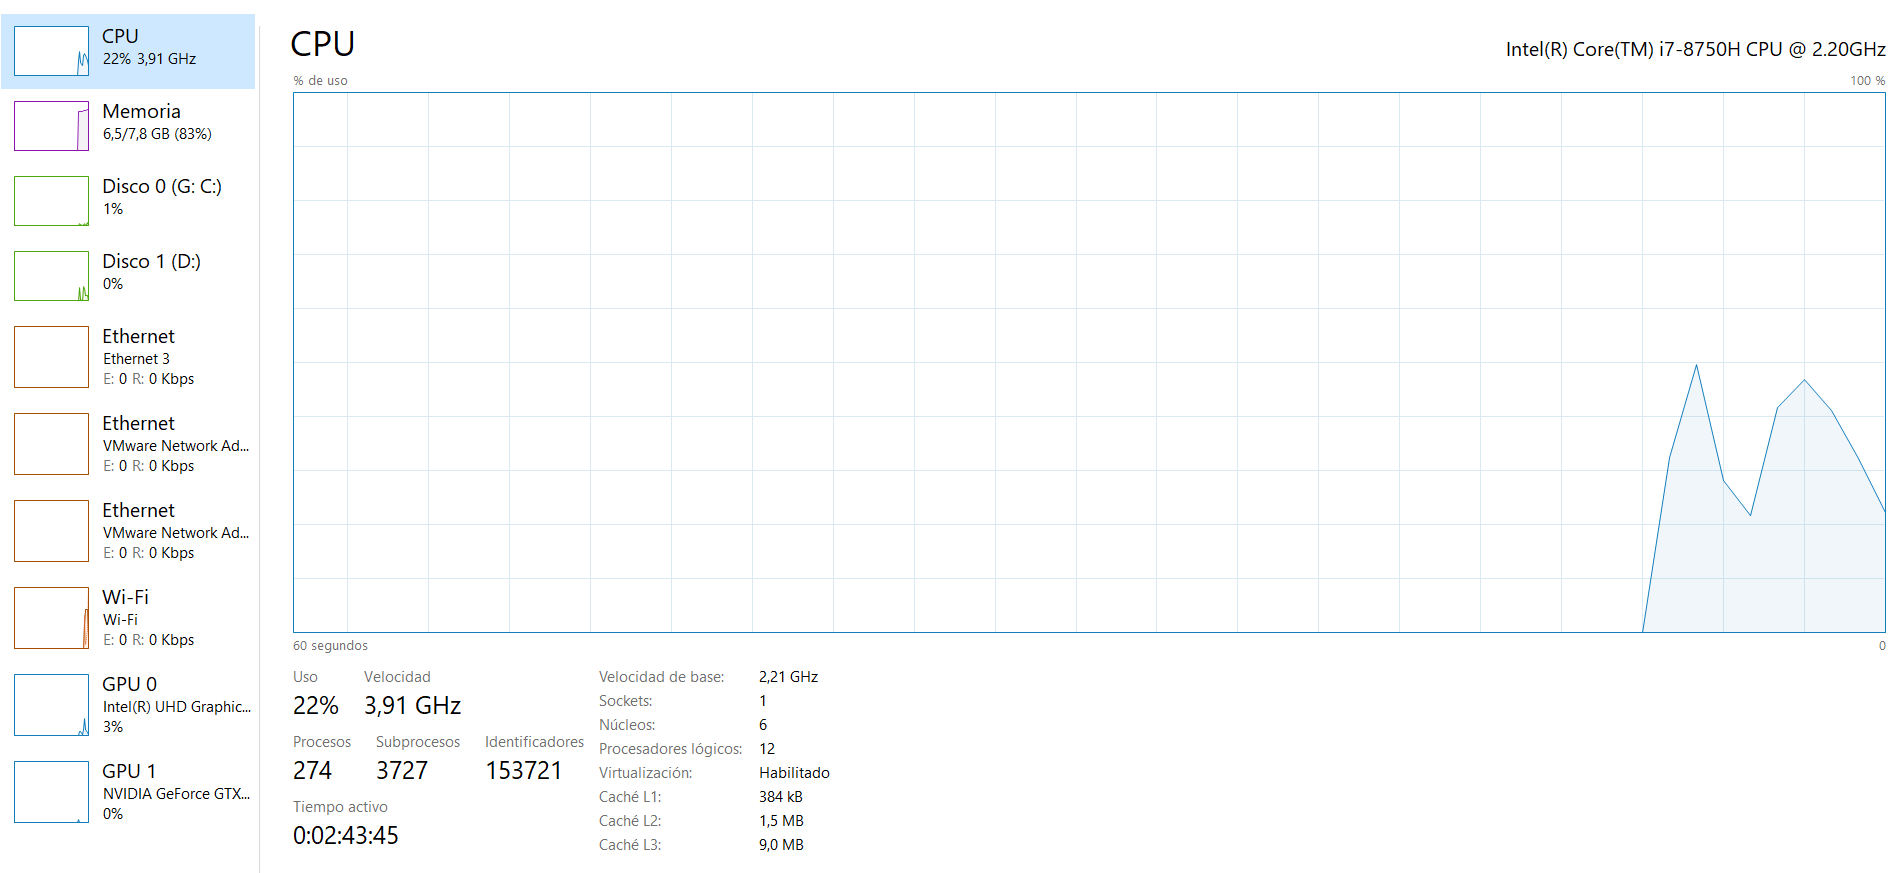The height and width of the screenshot is (873, 1891).
Task: Click the Ethernet 3 orange graph thumbnail
Action: coord(51,357)
